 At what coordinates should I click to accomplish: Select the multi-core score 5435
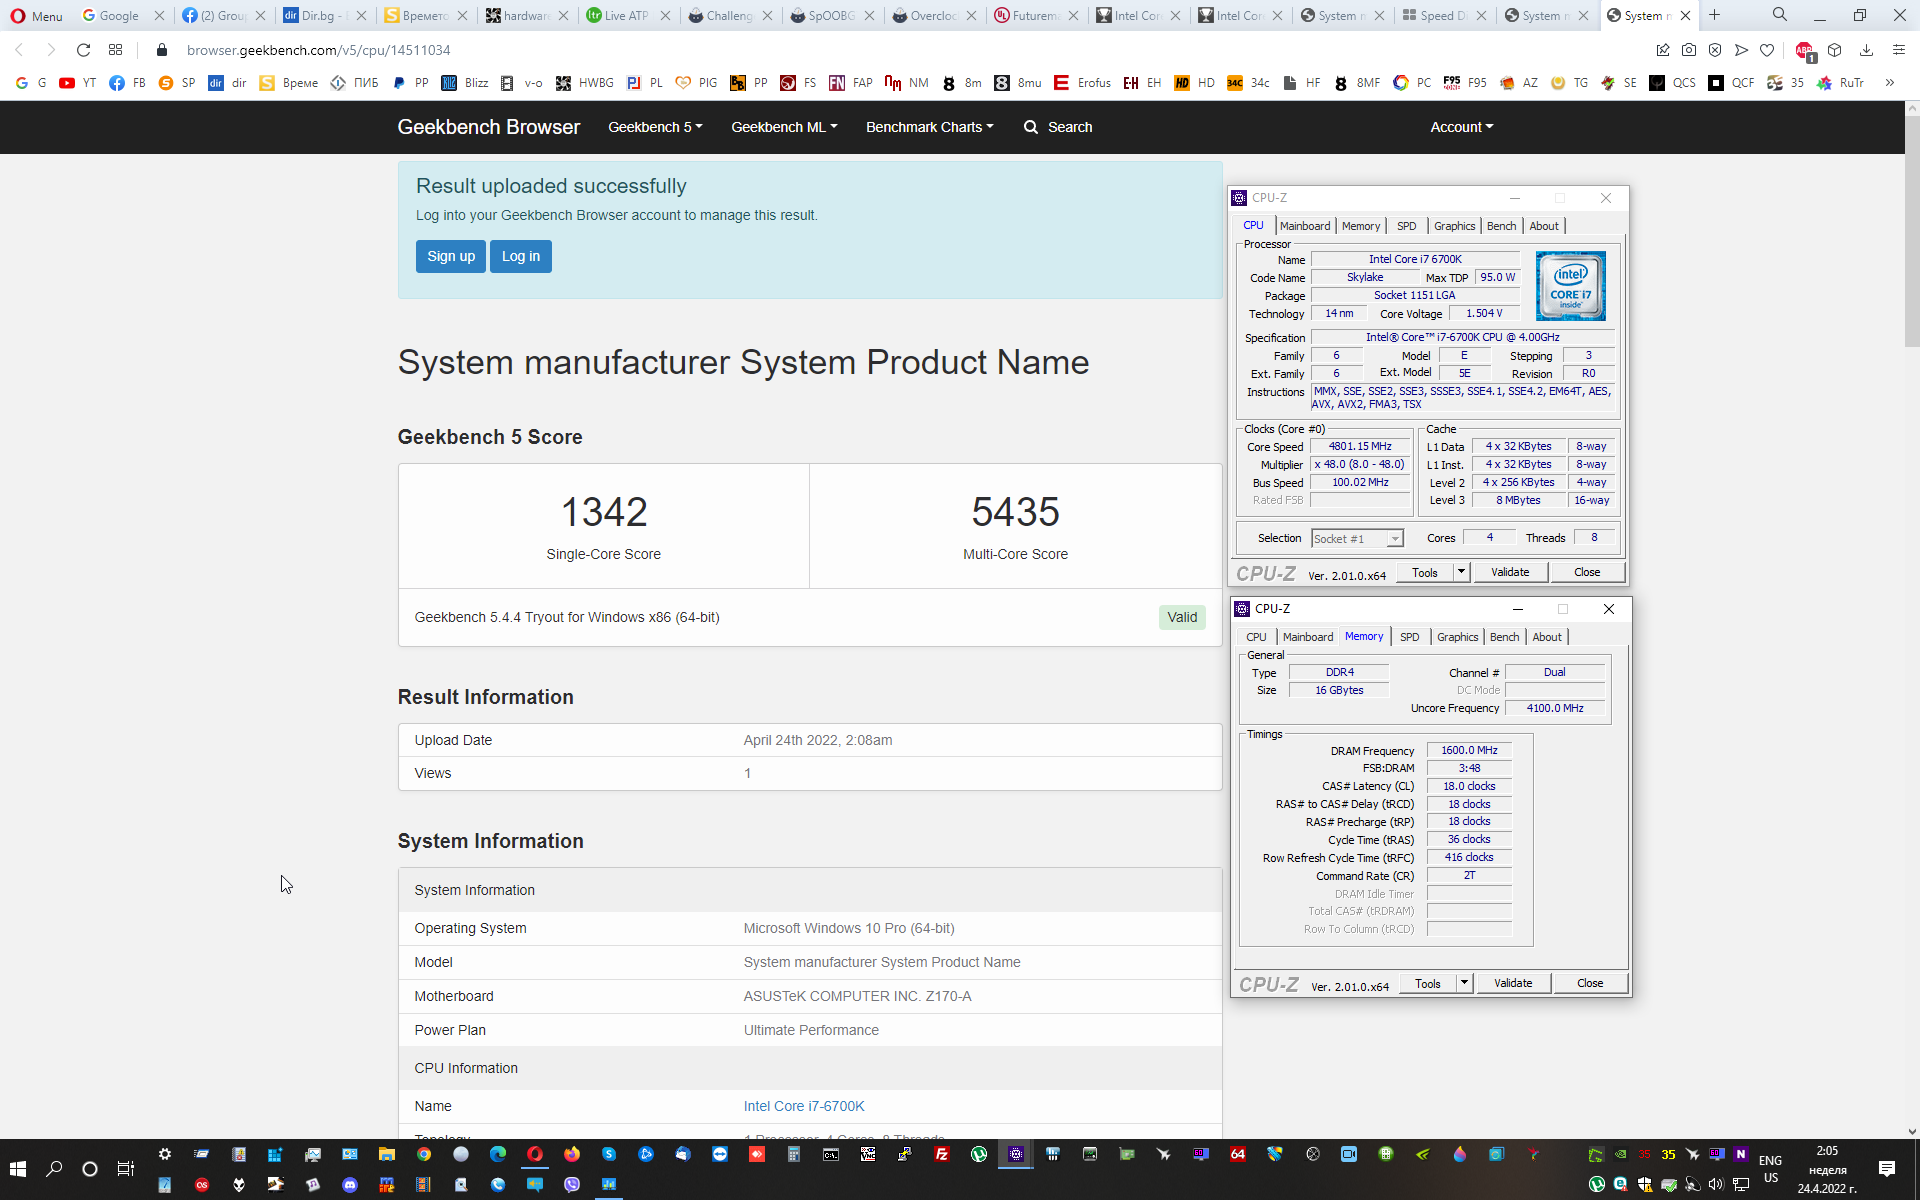(x=1015, y=512)
